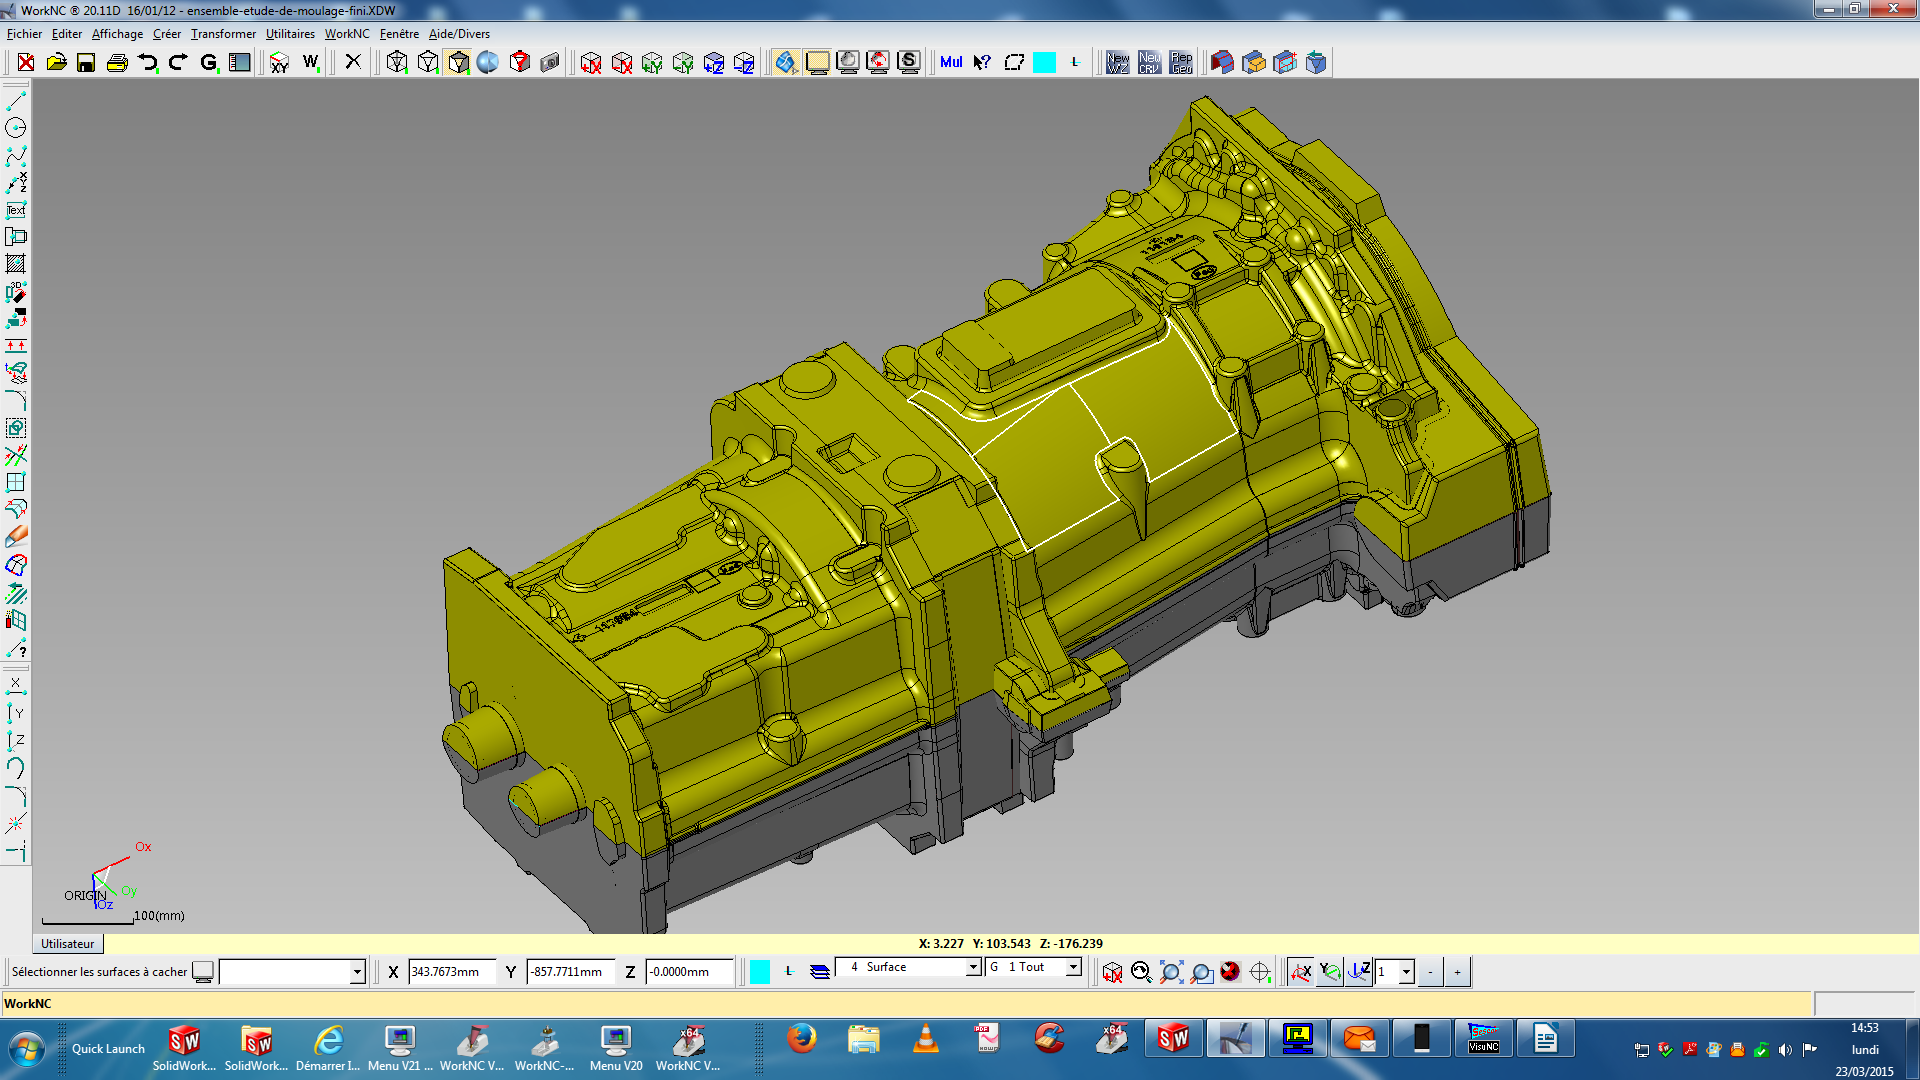Click the cyan color swatch in top toolbar
1920x1080 pixels.
coord(1044,62)
